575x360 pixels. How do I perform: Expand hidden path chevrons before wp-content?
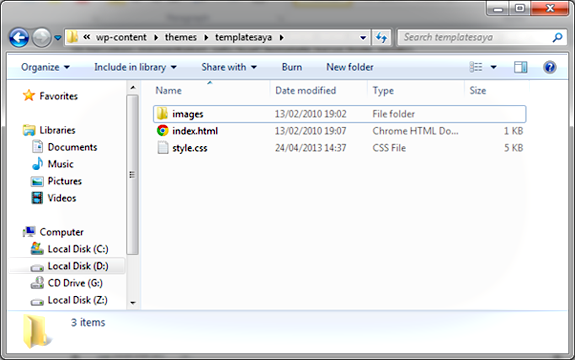tap(87, 37)
